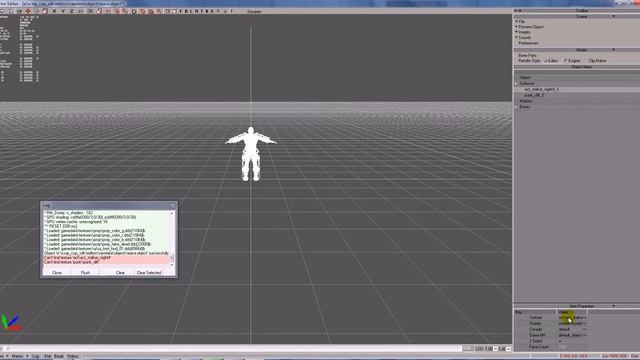Open the File menu in right panel
The image size is (640, 360).
click(x=522, y=21)
